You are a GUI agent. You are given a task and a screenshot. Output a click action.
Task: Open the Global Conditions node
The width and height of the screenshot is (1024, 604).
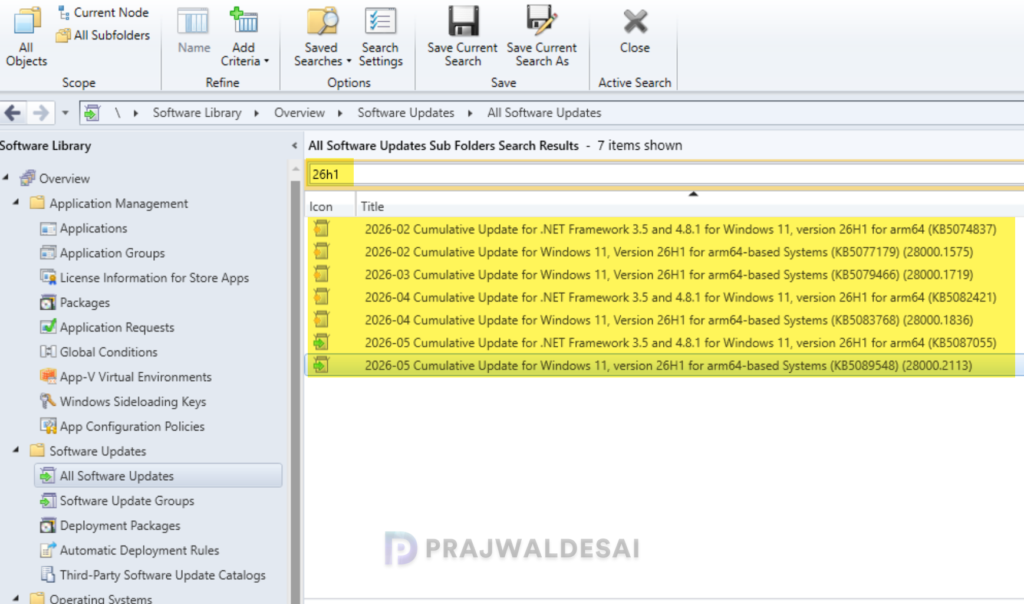99,352
